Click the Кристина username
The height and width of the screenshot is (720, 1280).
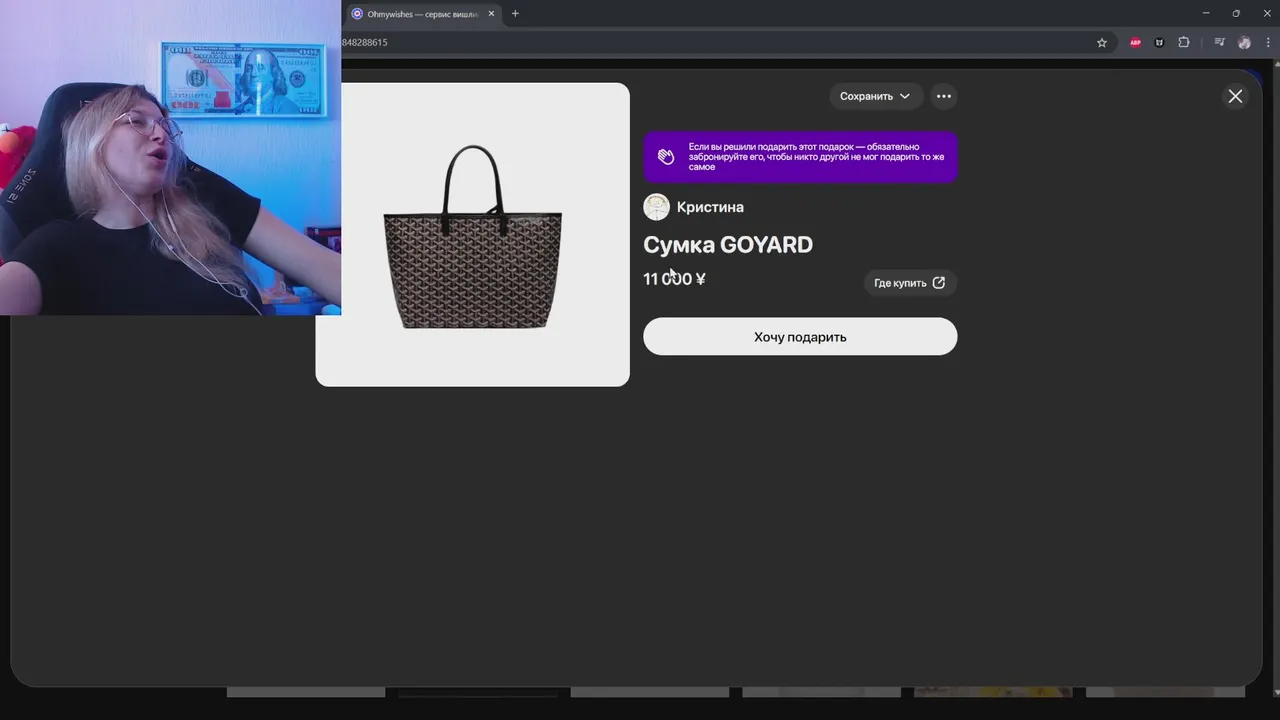pyautogui.click(x=710, y=207)
